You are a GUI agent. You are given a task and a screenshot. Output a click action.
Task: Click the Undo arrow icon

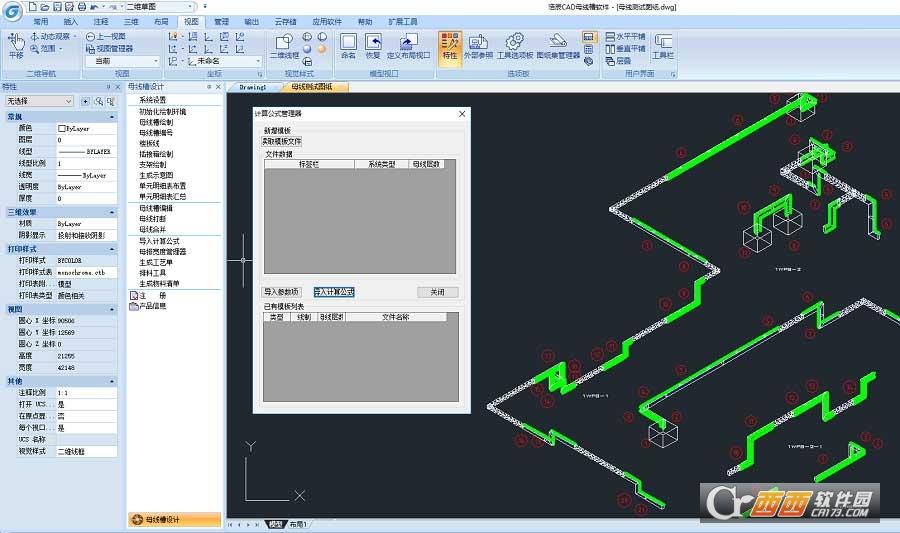coord(94,7)
